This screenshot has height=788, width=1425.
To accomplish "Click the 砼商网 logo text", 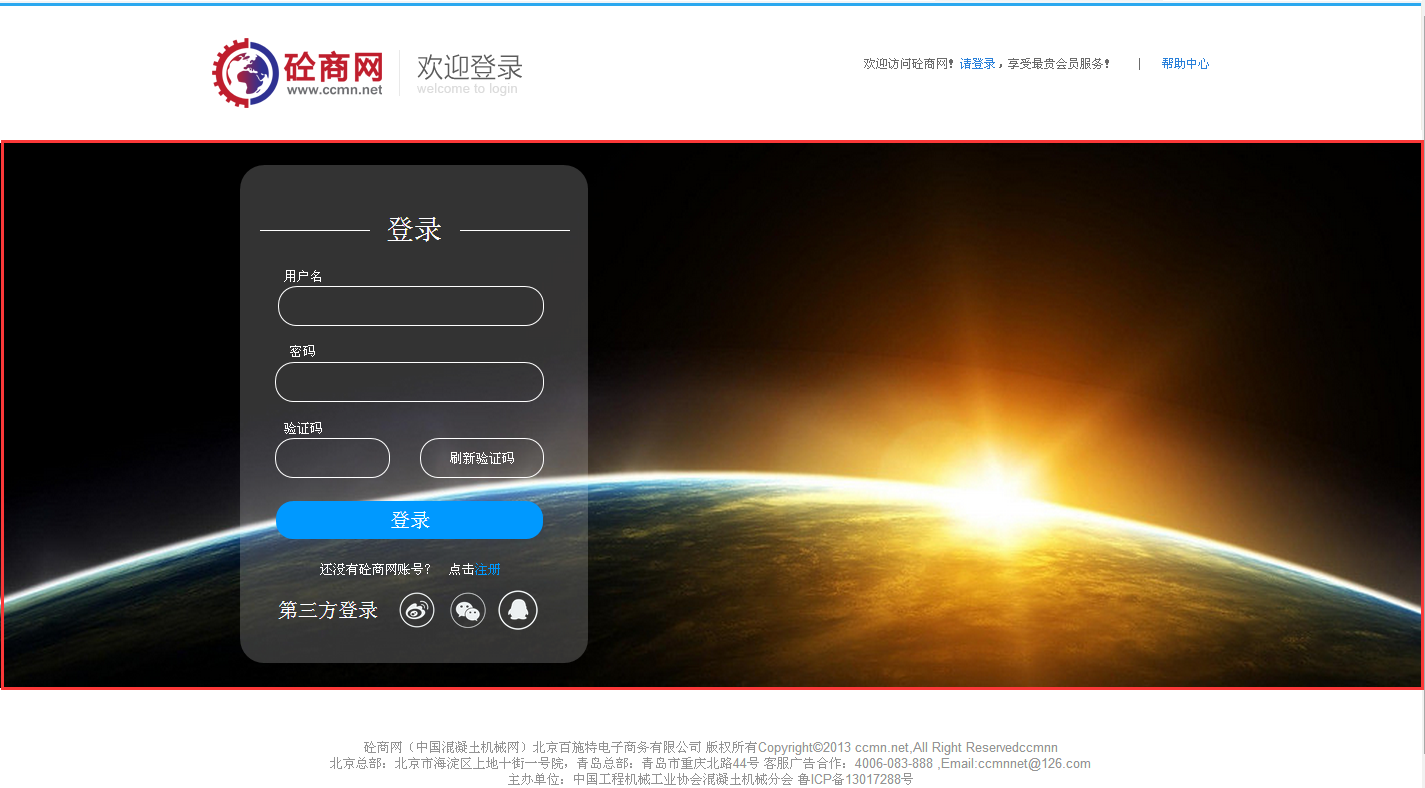I will 334,66.
